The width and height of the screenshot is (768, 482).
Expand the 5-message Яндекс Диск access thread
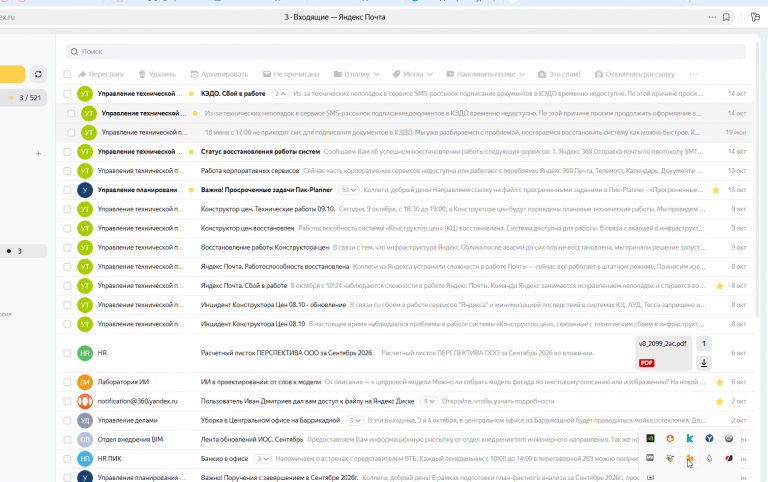pos(429,401)
